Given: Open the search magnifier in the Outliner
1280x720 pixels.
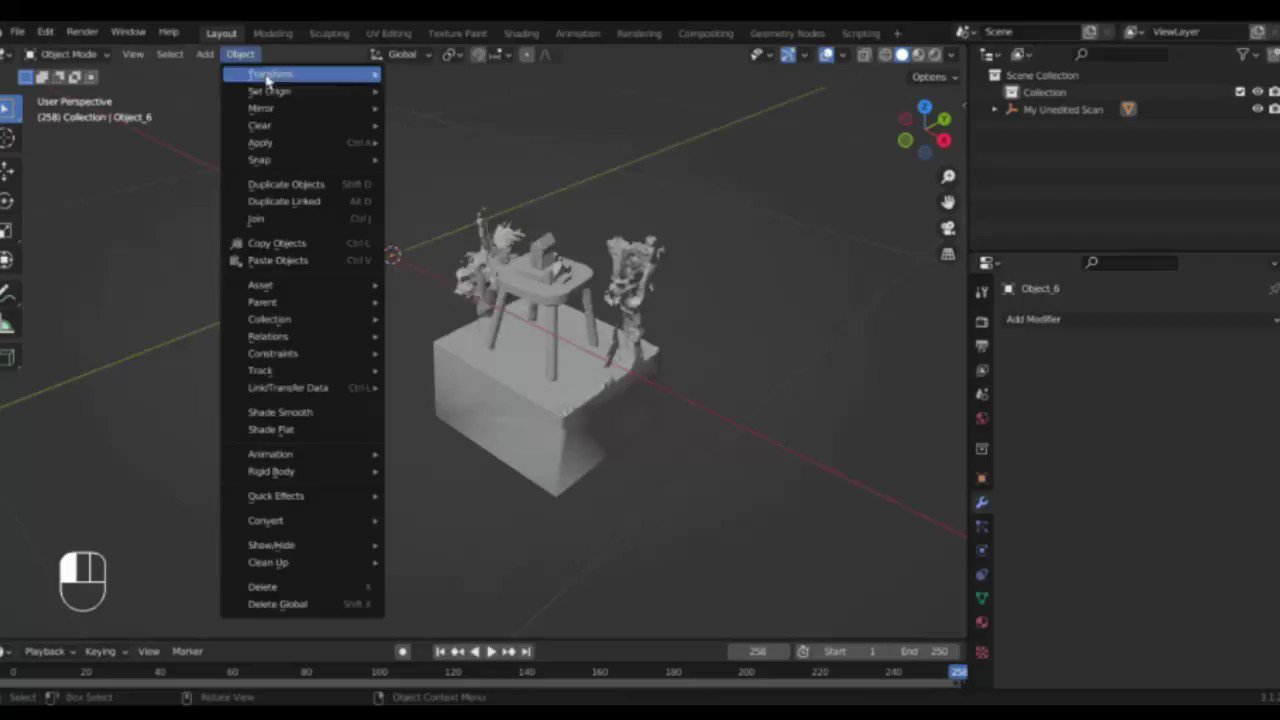Looking at the screenshot, I should pyautogui.click(x=1081, y=54).
